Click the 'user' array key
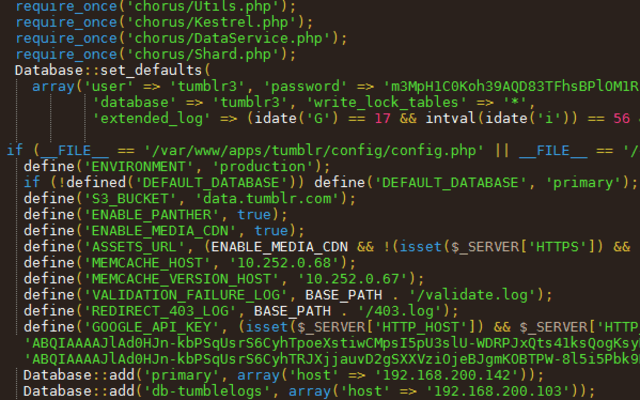This screenshot has width=640, height=400. click(109, 87)
